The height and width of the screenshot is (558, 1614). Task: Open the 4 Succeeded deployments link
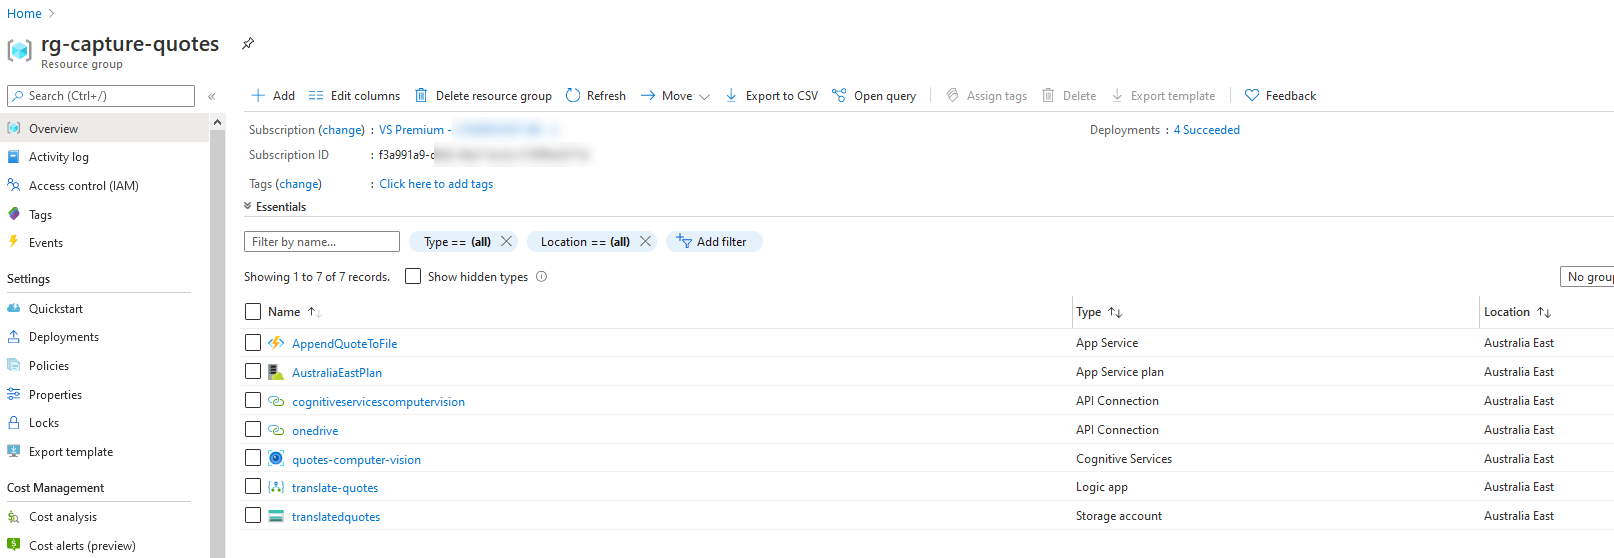pos(1206,130)
